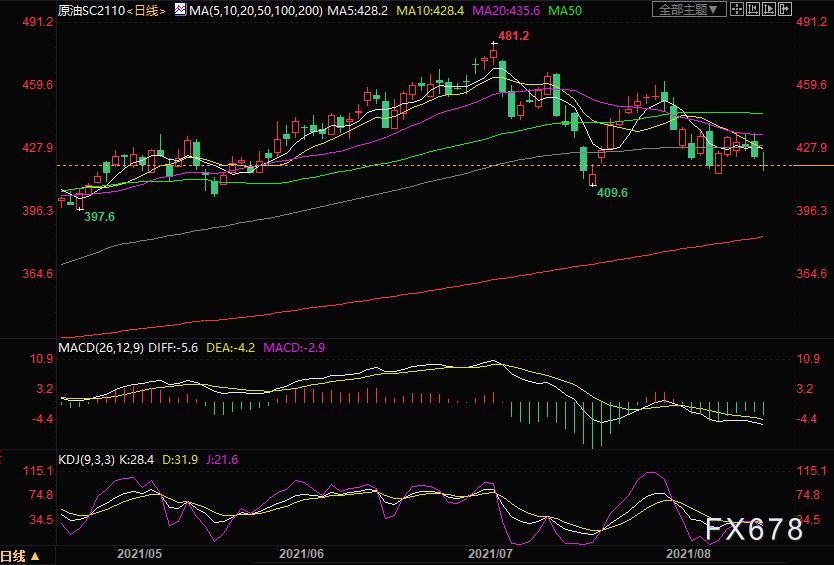This screenshot has width=834, height=565.
Task: Click the -4.4 value on right MACD axis
Action: 806,419
